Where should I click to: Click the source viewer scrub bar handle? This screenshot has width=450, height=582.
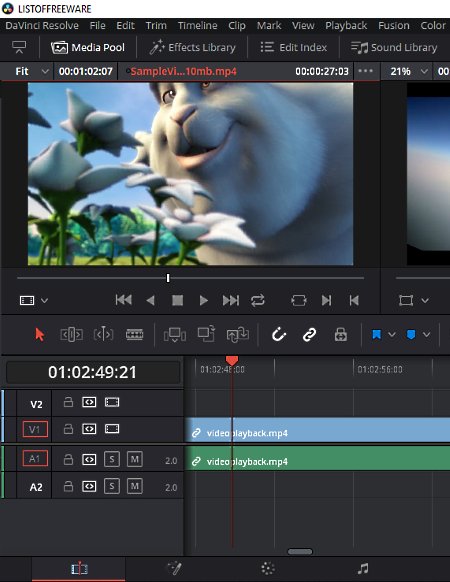coord(168,278)
